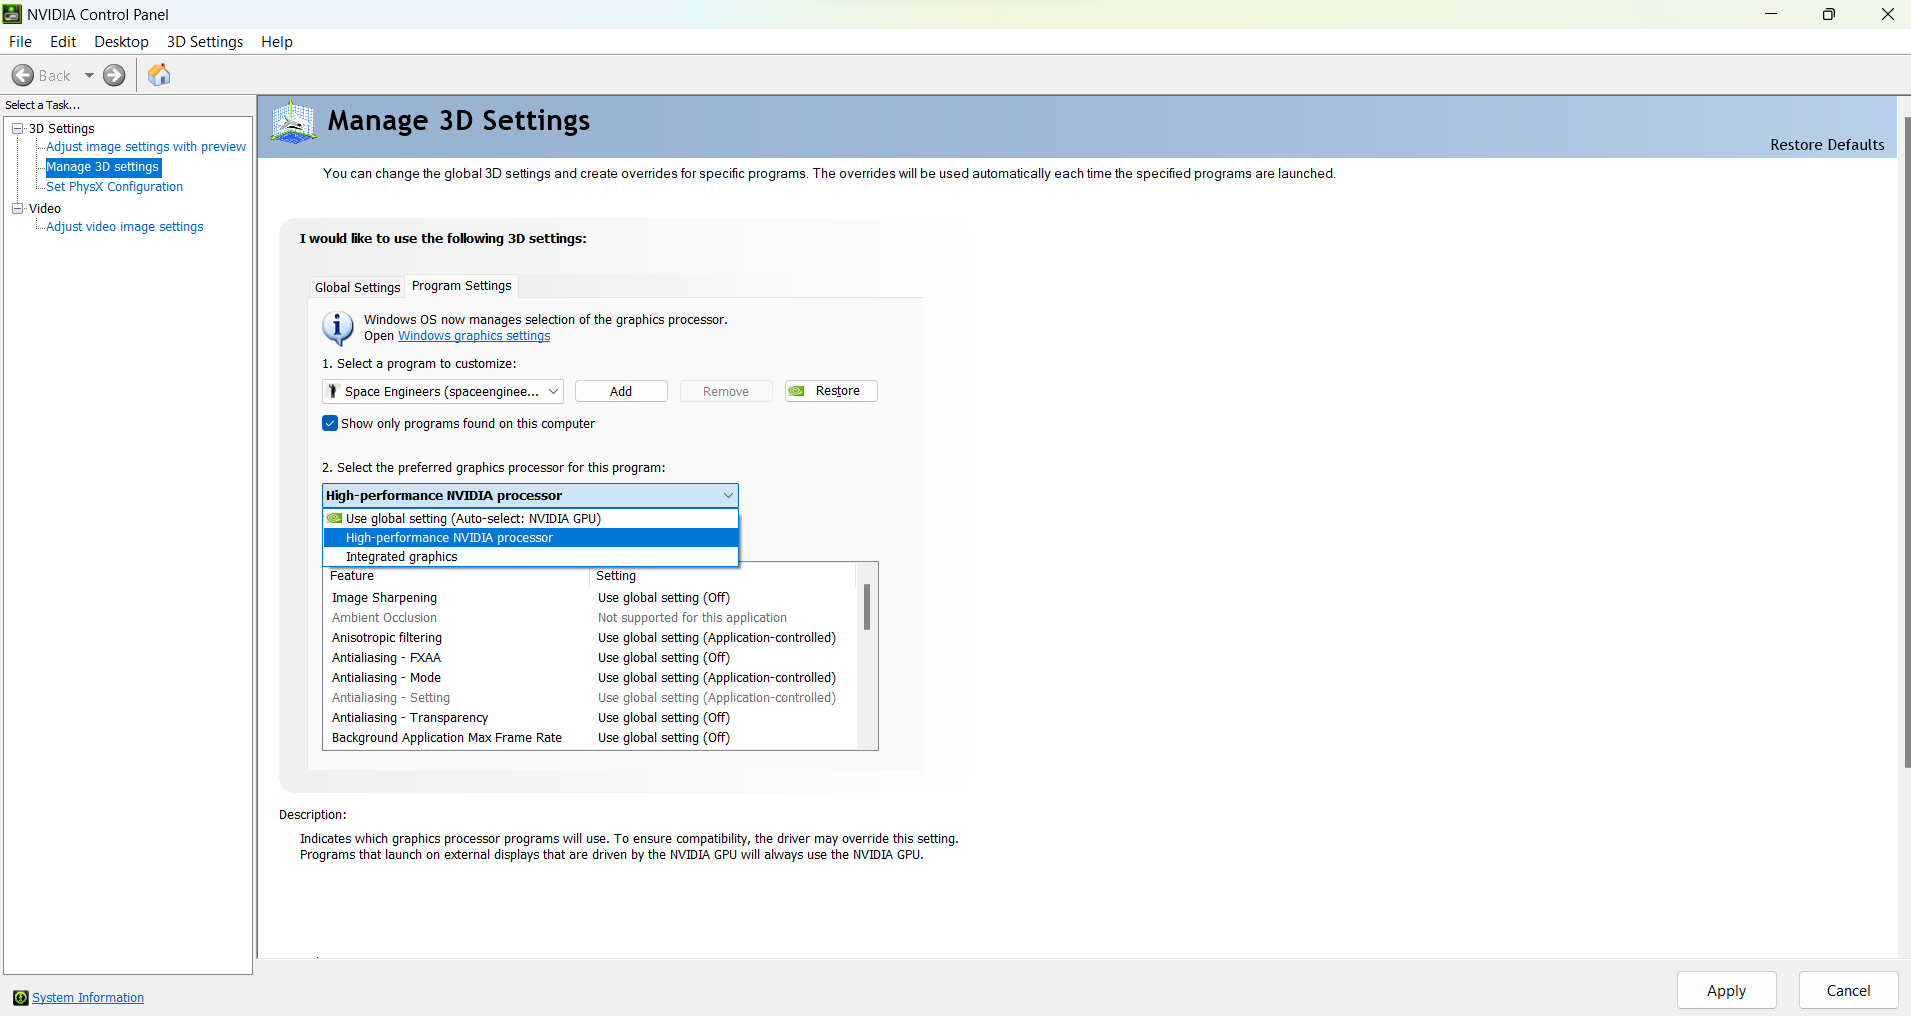Click the Home icon in toolbar

pyautogui.click(x=159, y=75)
